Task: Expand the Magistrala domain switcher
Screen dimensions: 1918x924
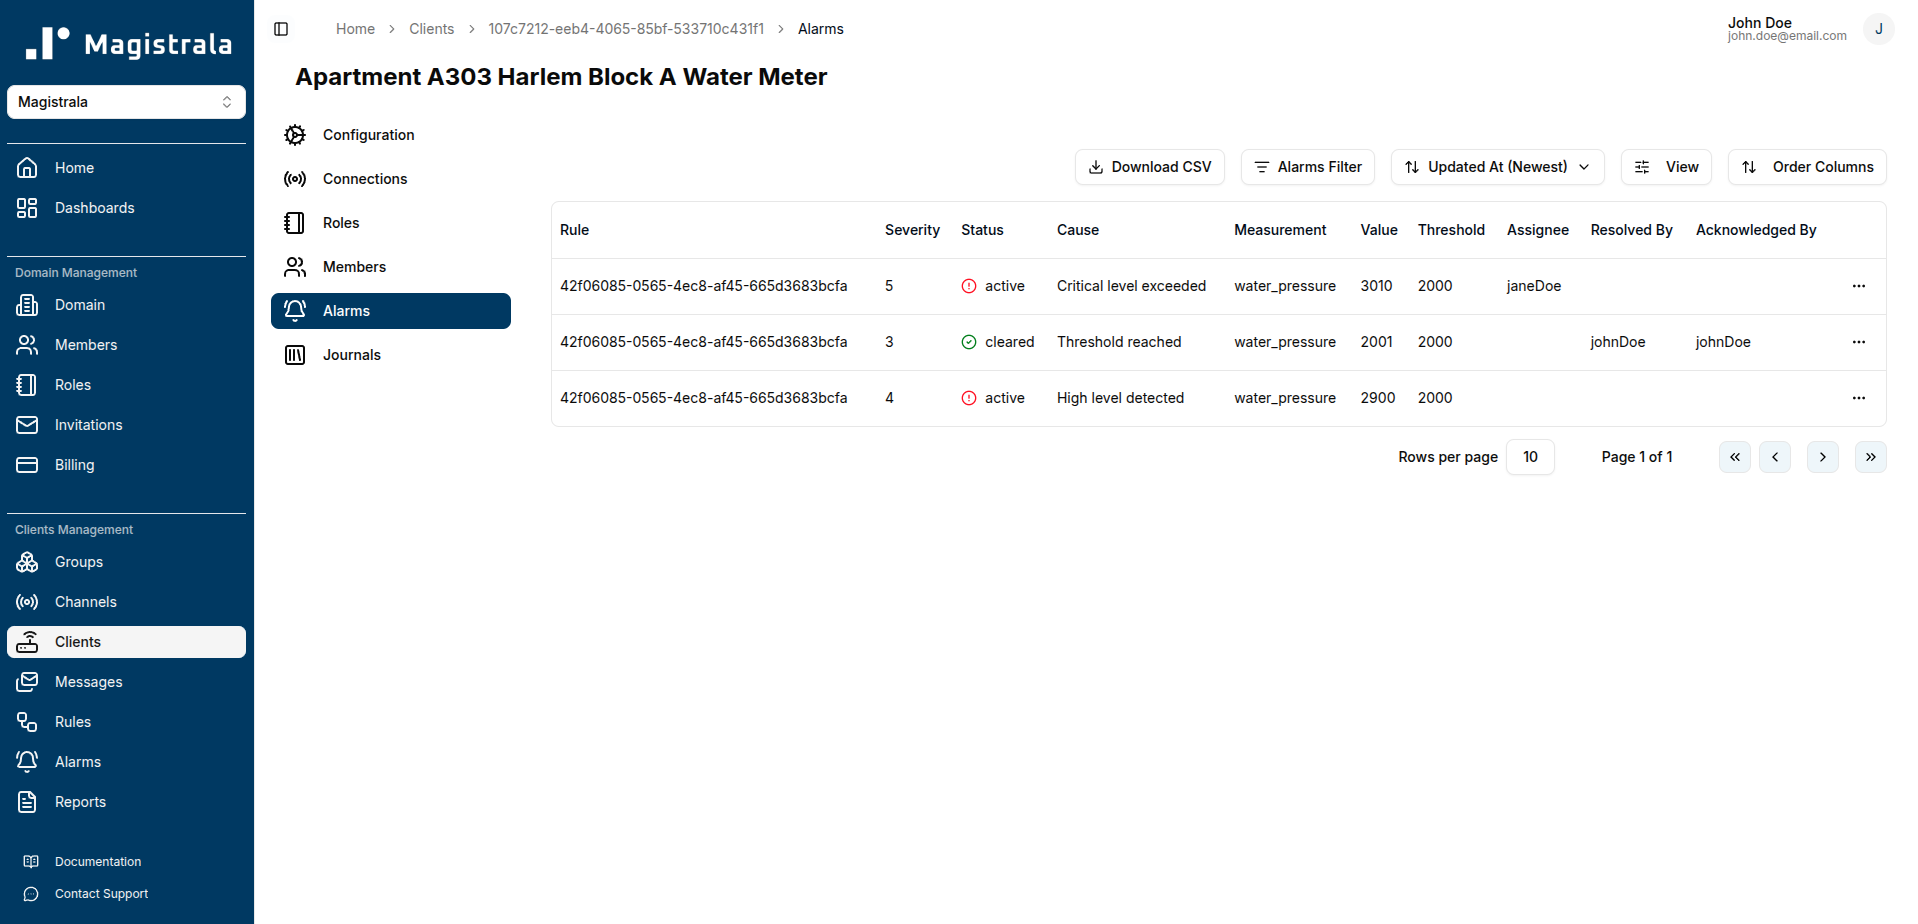Action: coord(126,102)
